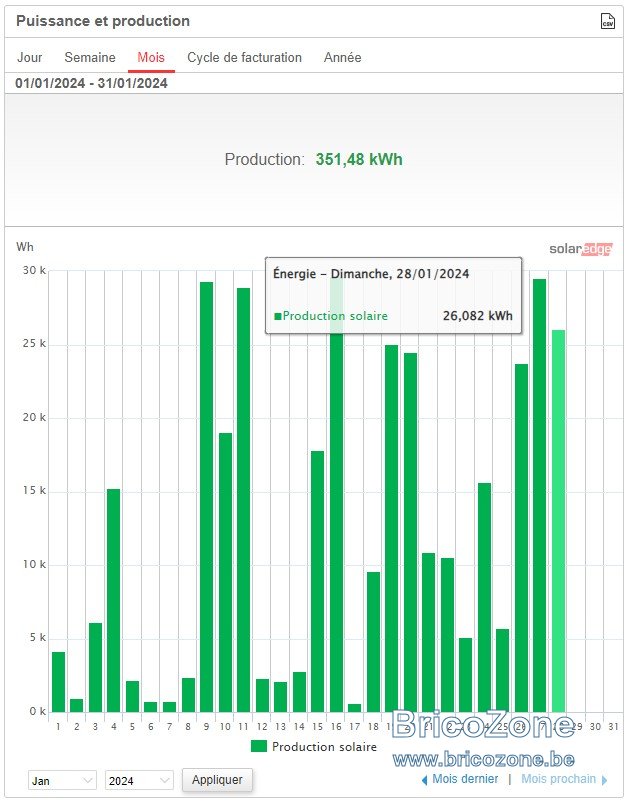Switch to the Semaine tab
The height and width of the screenshot is (803, 628).
coord(90,57)
